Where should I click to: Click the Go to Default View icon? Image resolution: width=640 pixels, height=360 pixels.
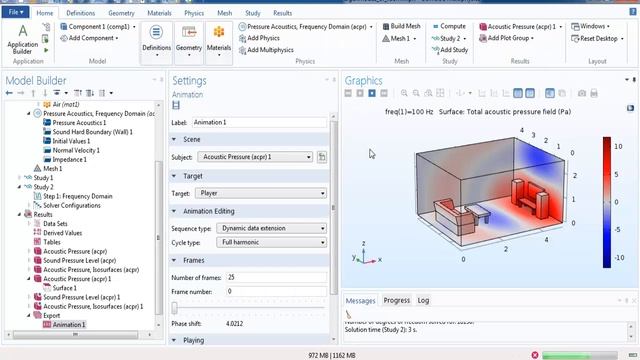tap(460, 93)
